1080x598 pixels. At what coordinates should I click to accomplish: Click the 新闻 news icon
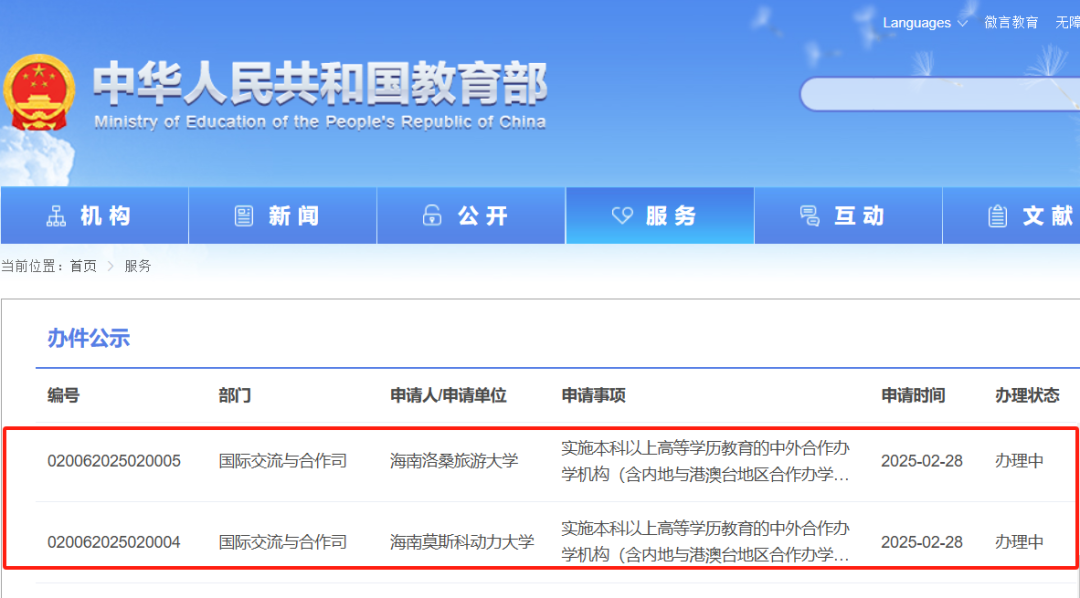(244, 216)
